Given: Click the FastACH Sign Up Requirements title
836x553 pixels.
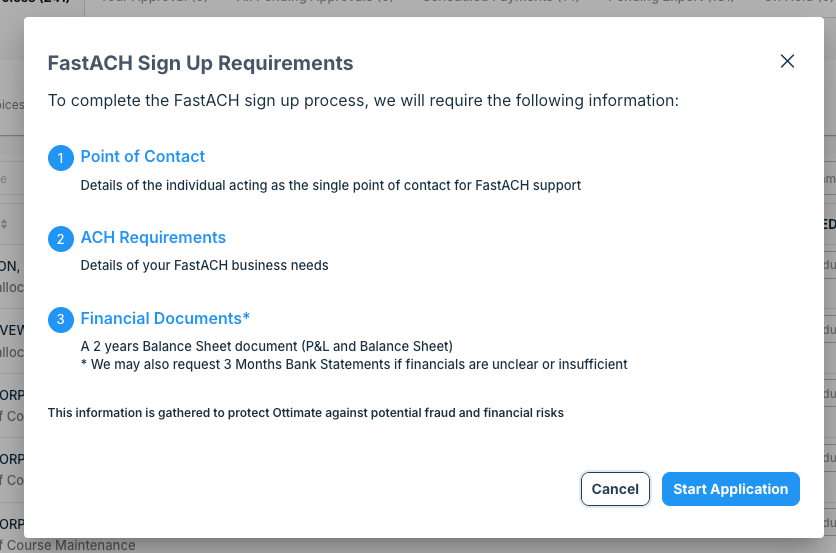Looking at the screenshot, I should (200, 63).
